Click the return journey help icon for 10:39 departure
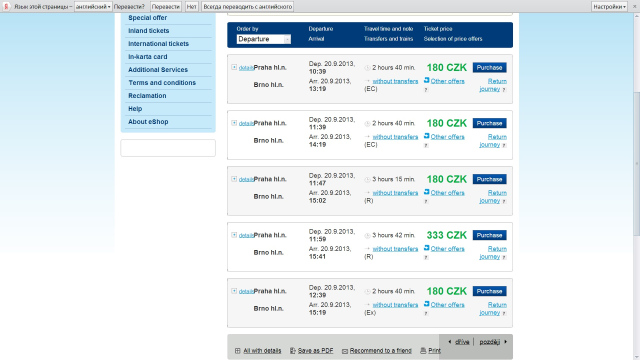Screen dimensions: 640x360 (x=504, y=90)
